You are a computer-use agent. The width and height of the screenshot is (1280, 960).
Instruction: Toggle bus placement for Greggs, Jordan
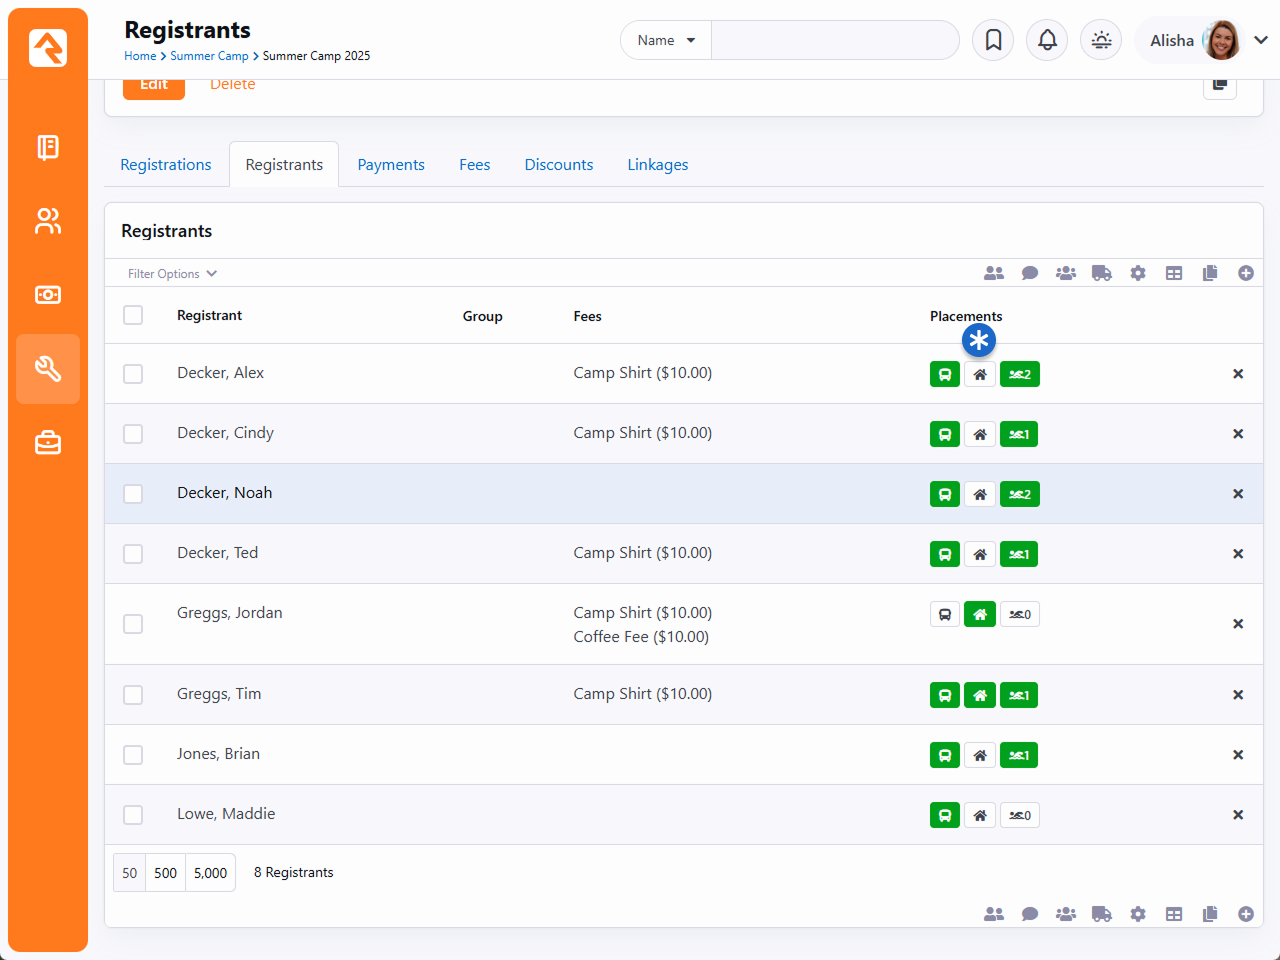[x=944, y=615]
